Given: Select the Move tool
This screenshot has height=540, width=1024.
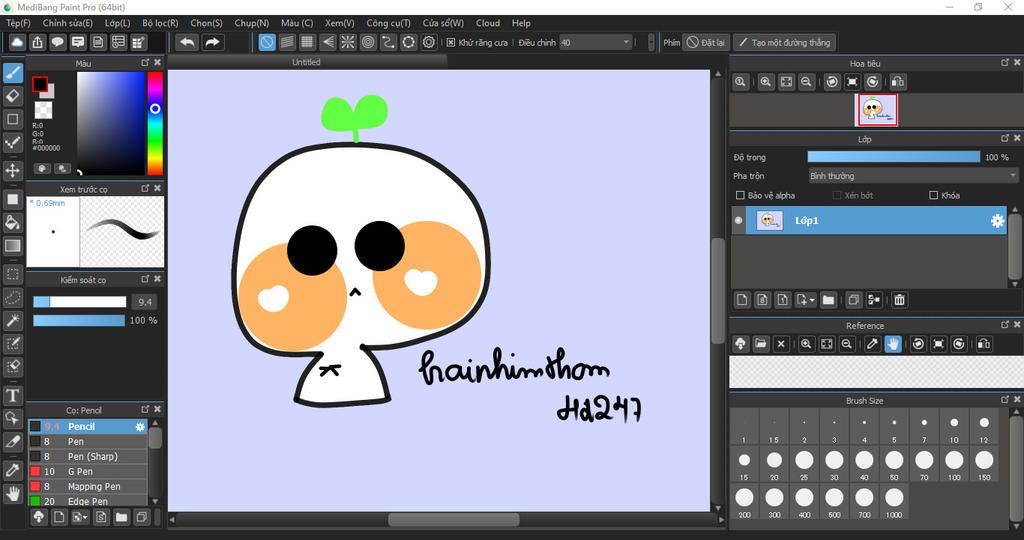Looking at the screenshot, I should pyautogui.click(x=12, y=170).
